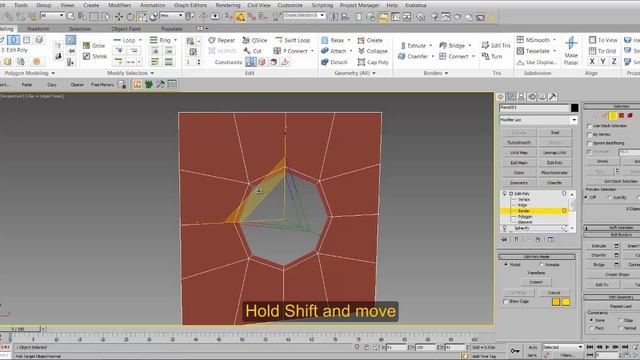Viewport: 640px width, 360px height.
Task: Click the TurboSmooth modifier button
Action: pos(519,142)
